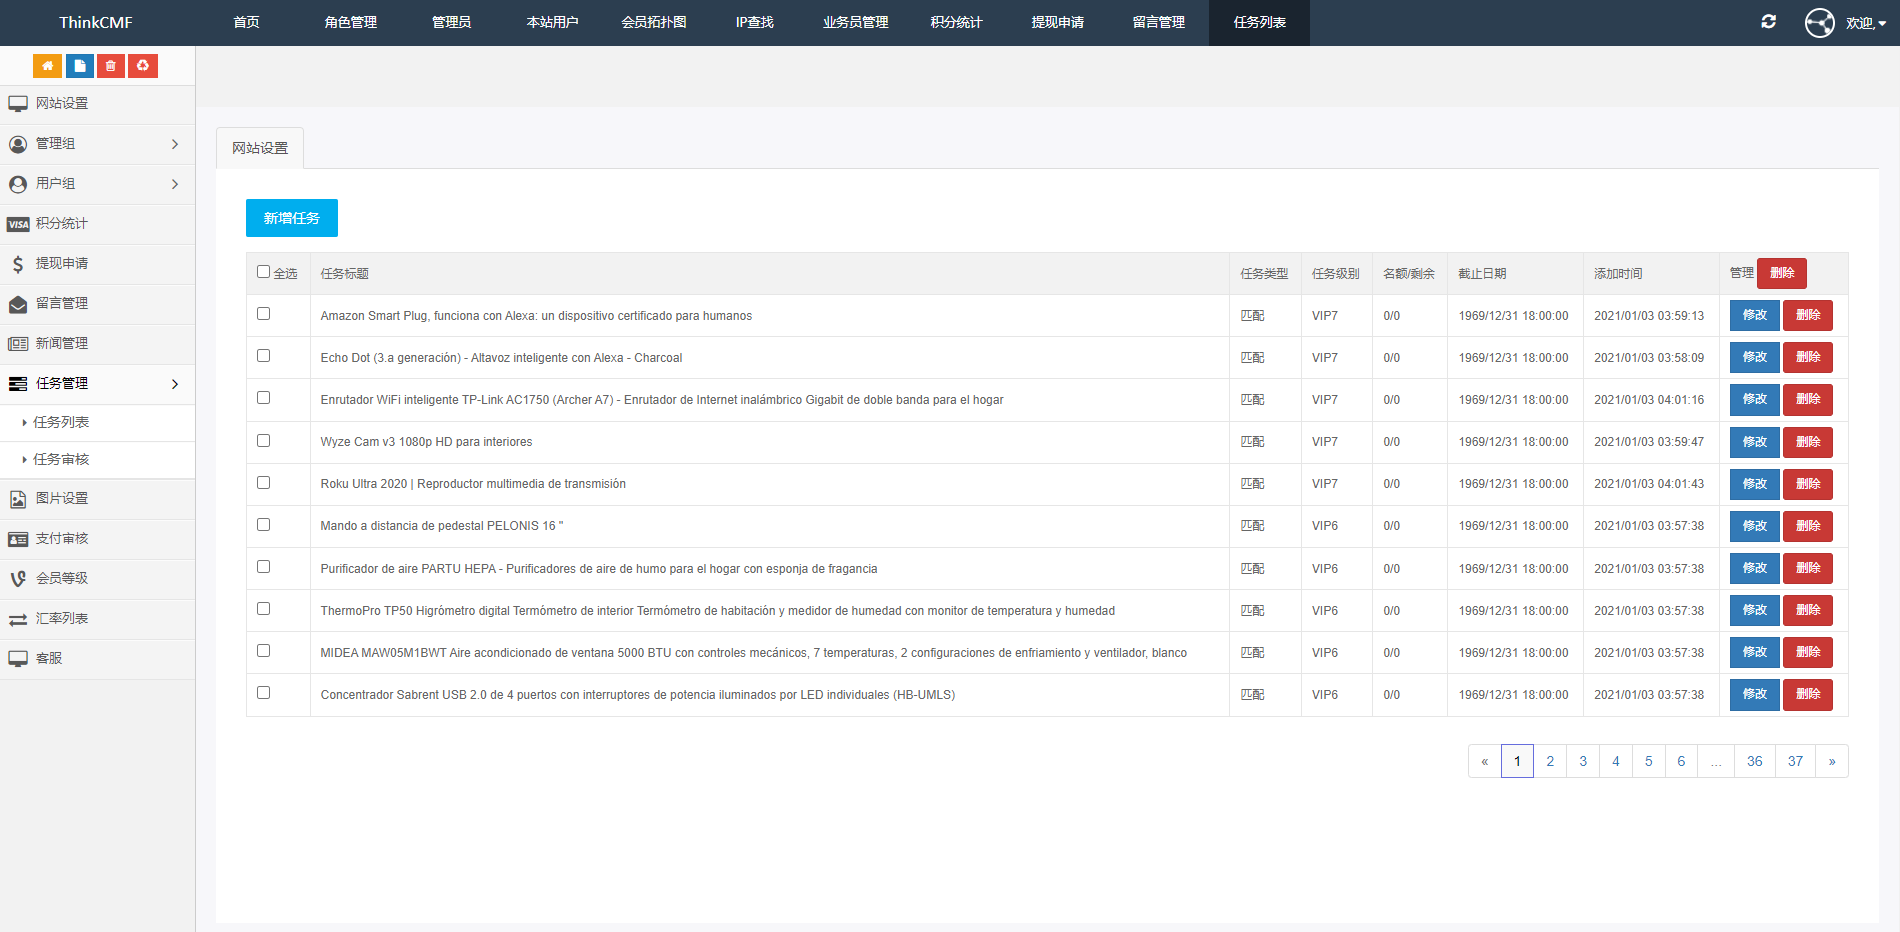1900x932 pixels.
Task: Click the blue document shortcut icon
Action: (x=80, y=66)
